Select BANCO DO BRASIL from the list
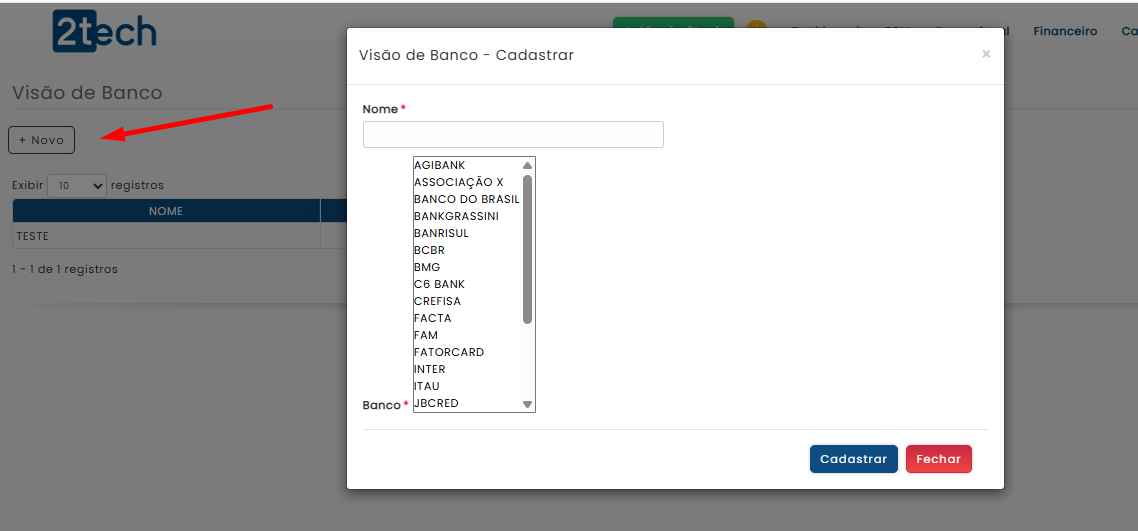Image resolution: width=1138 pixels, height=531 pixels. pos(466,199)
